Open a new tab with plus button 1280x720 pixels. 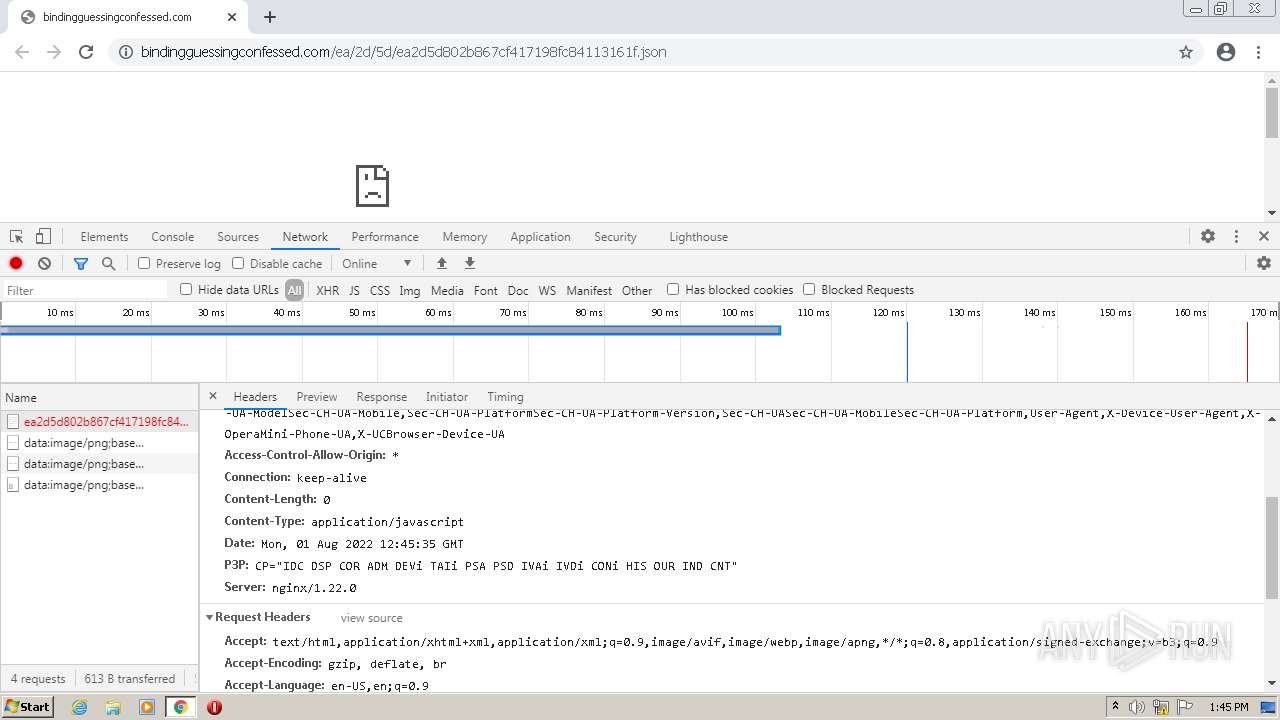[x=270, y=17]
